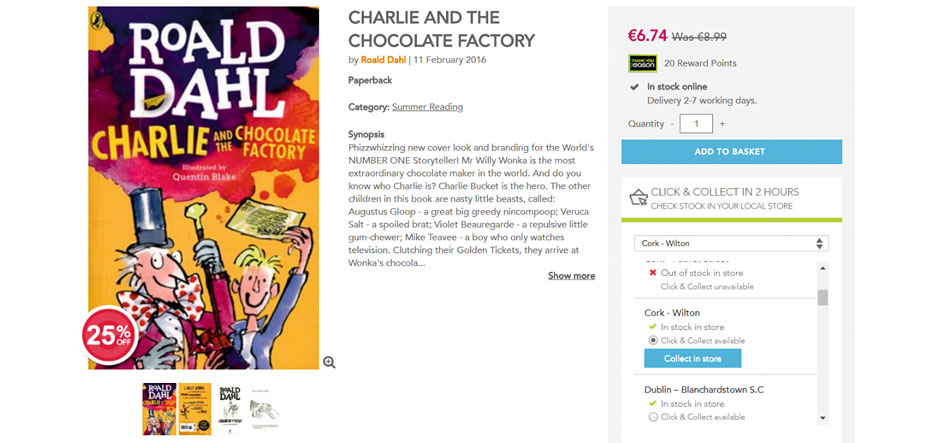Decrease quantity with the minus sign

(x=672, y=124)
